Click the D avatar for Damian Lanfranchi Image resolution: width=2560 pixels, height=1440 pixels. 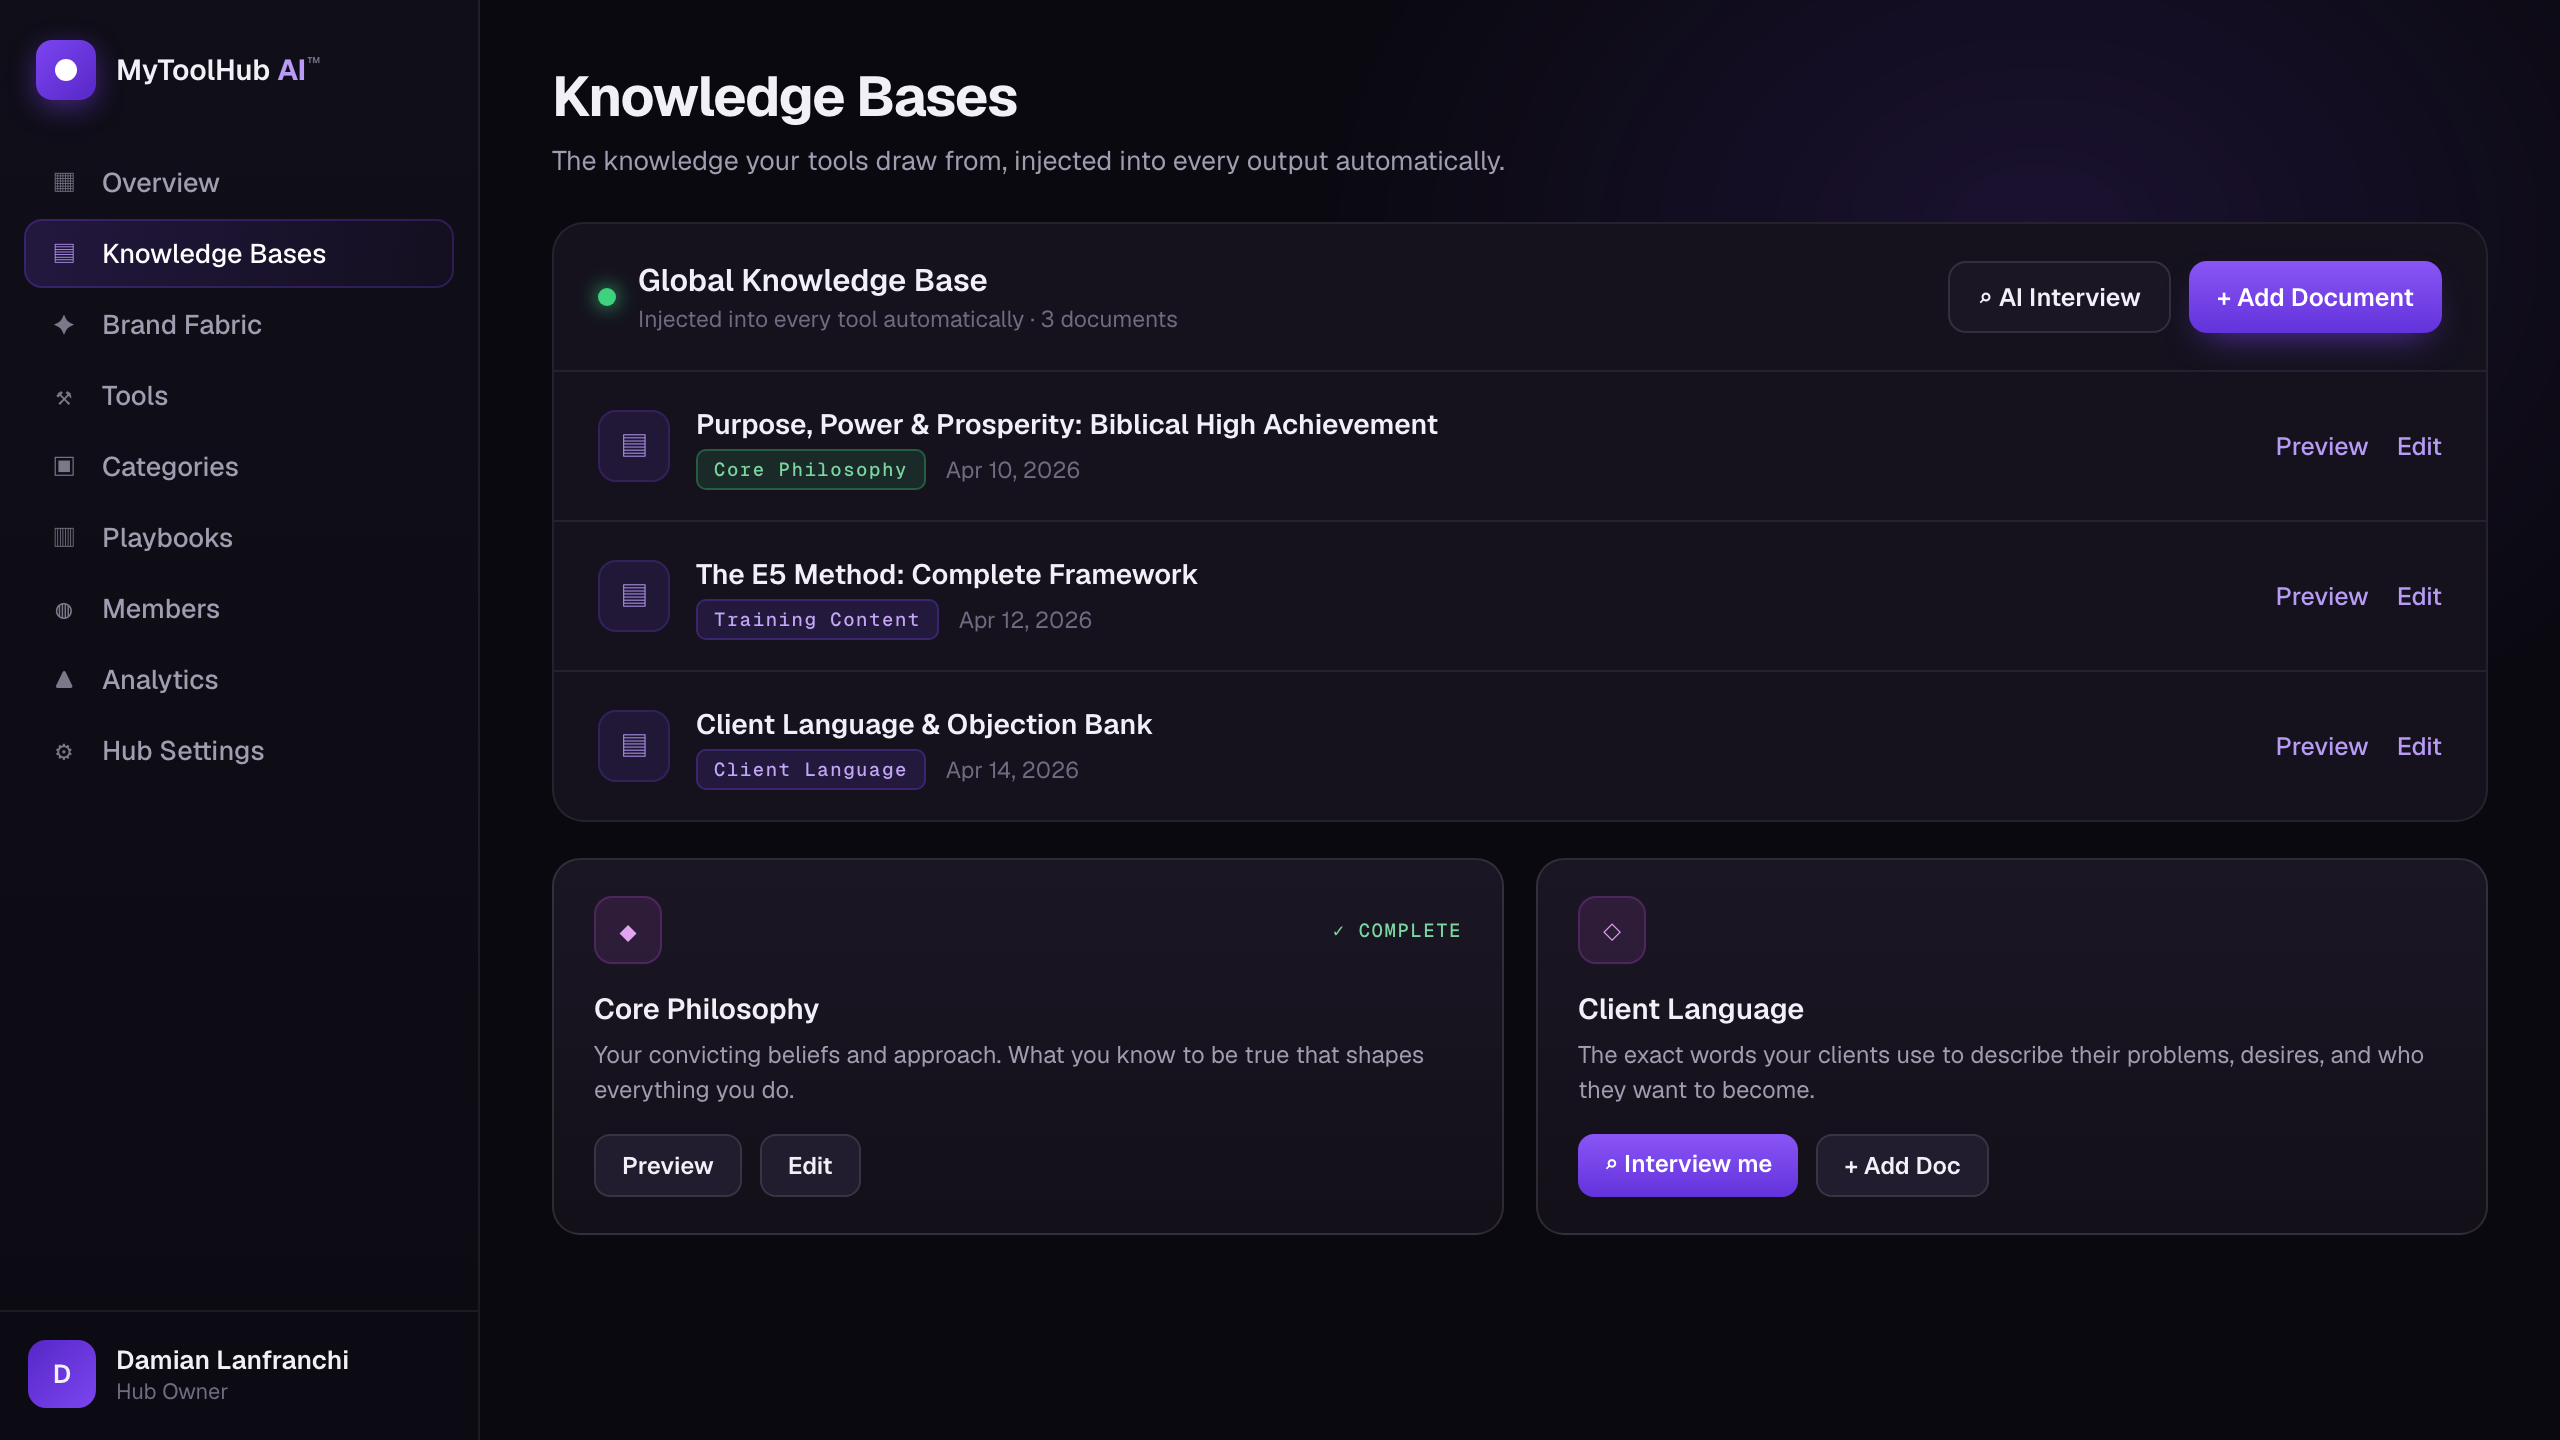pyautogui.click(x=62, y=1374)
